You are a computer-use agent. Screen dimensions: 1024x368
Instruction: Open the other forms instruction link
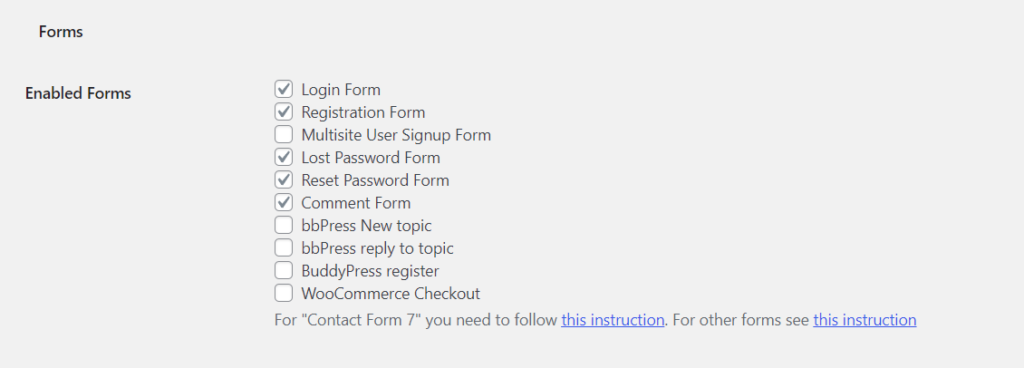point(865,320)
